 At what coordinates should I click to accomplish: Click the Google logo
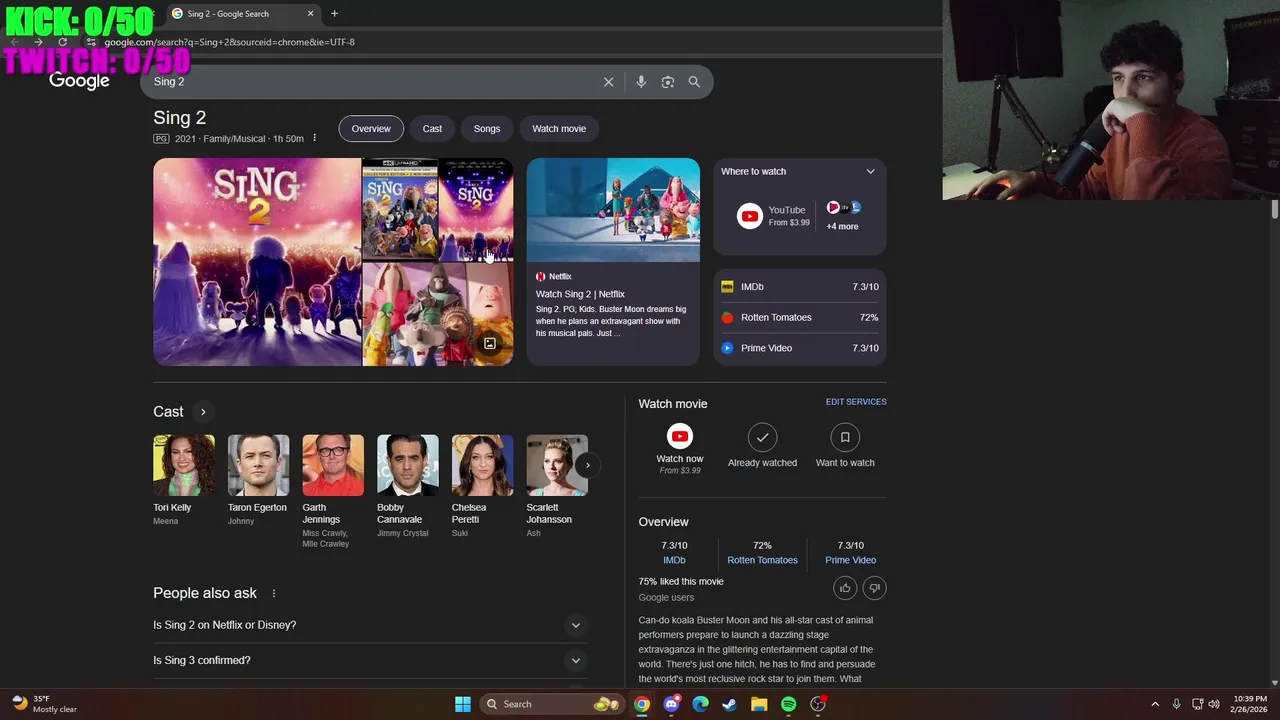[x=79, y=81]
